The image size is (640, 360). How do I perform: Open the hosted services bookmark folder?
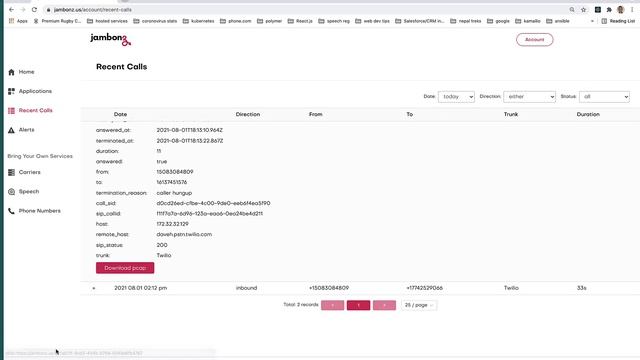107,21
